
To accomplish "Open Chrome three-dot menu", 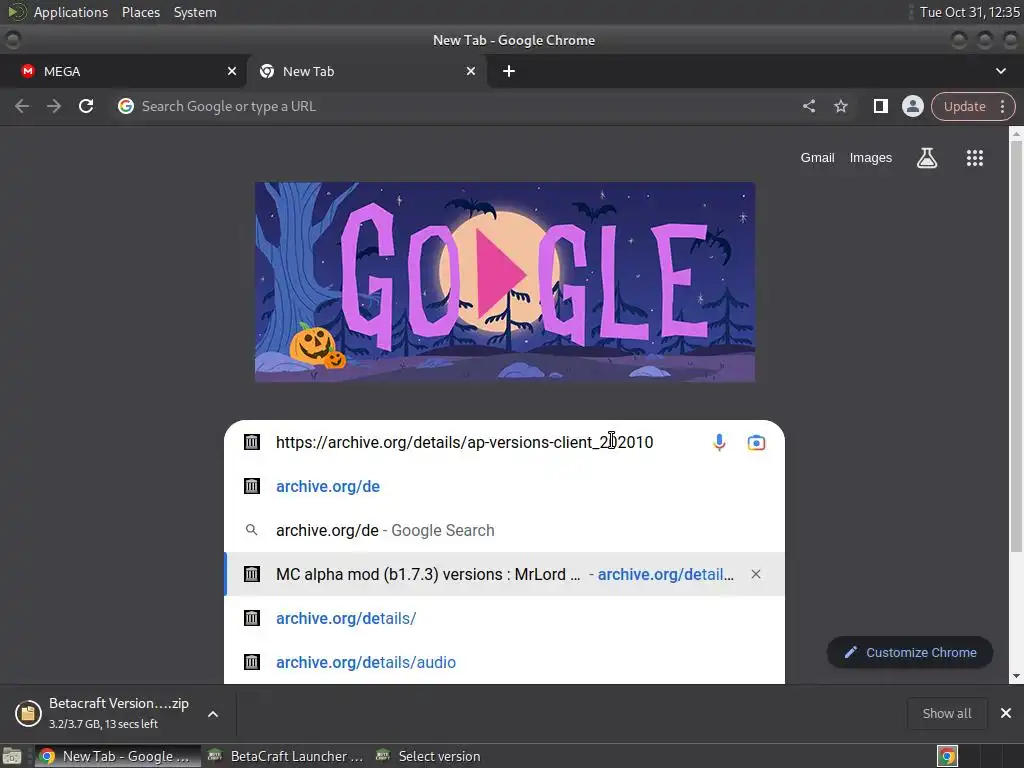I will [1002, 106].
